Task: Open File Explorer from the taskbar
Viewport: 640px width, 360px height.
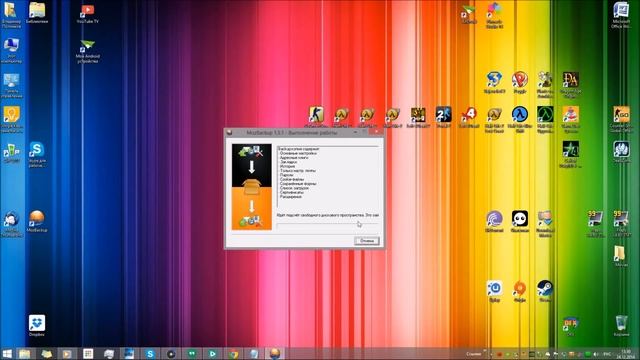Action: point(24,353)
